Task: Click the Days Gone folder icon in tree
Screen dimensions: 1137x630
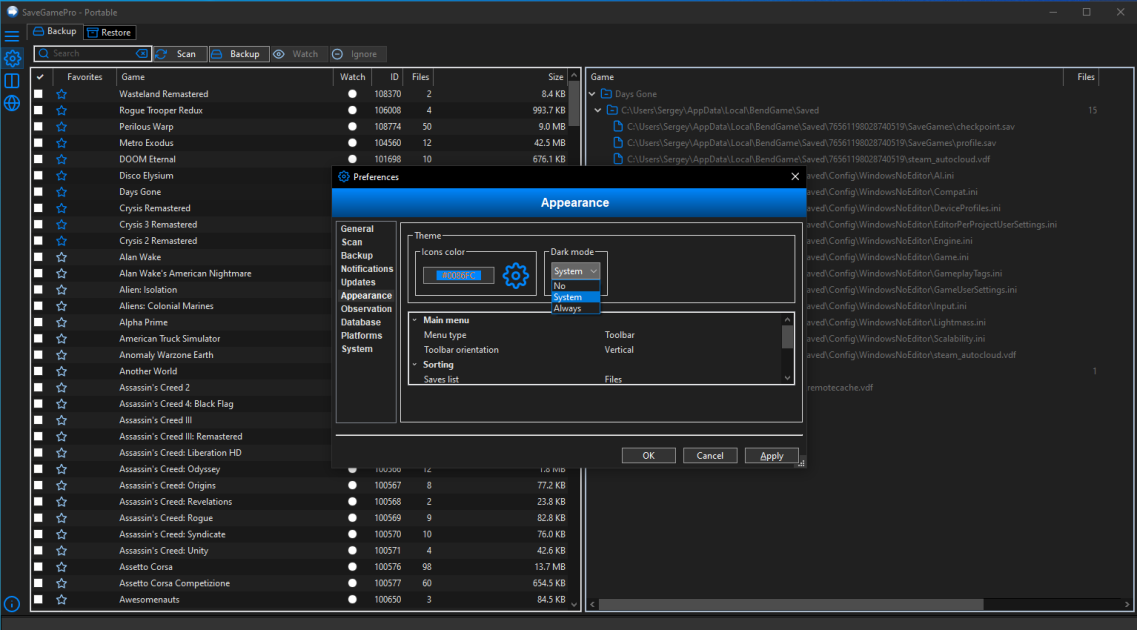Action: click(x=606, y=94)
